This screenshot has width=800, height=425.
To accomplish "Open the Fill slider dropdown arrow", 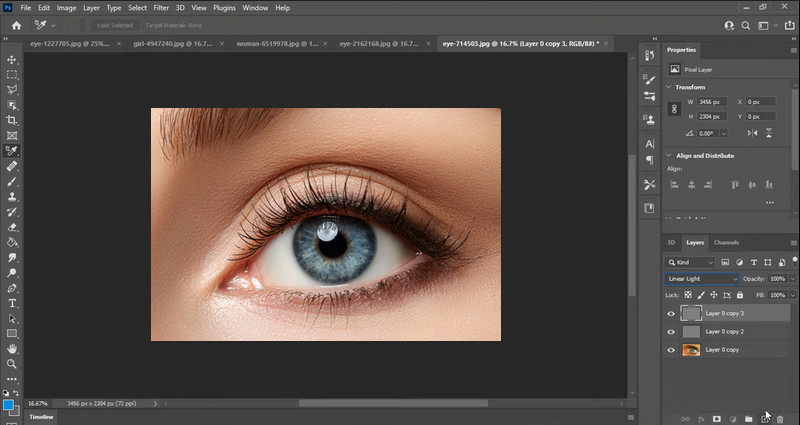I will click(x=792, y=295).
